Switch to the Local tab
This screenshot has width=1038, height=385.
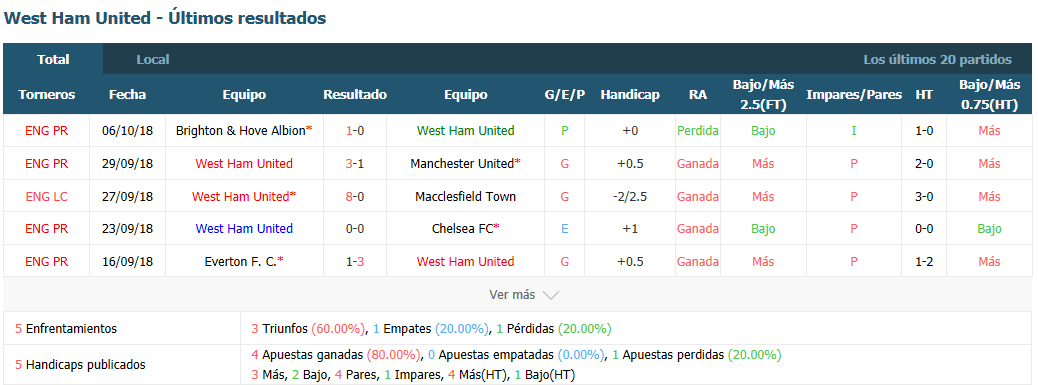click(153, 60)
